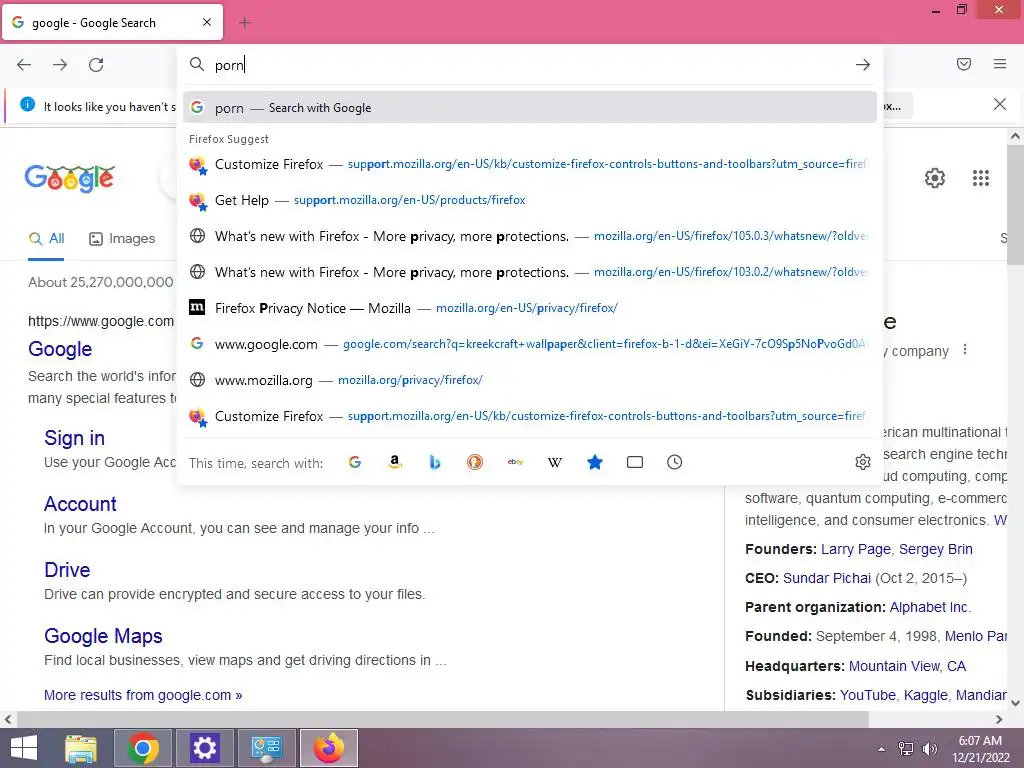The height and width of the screenshot is (768, 1024).
Task: Open the Sergey Brin link
Action: tap(936, 549)
